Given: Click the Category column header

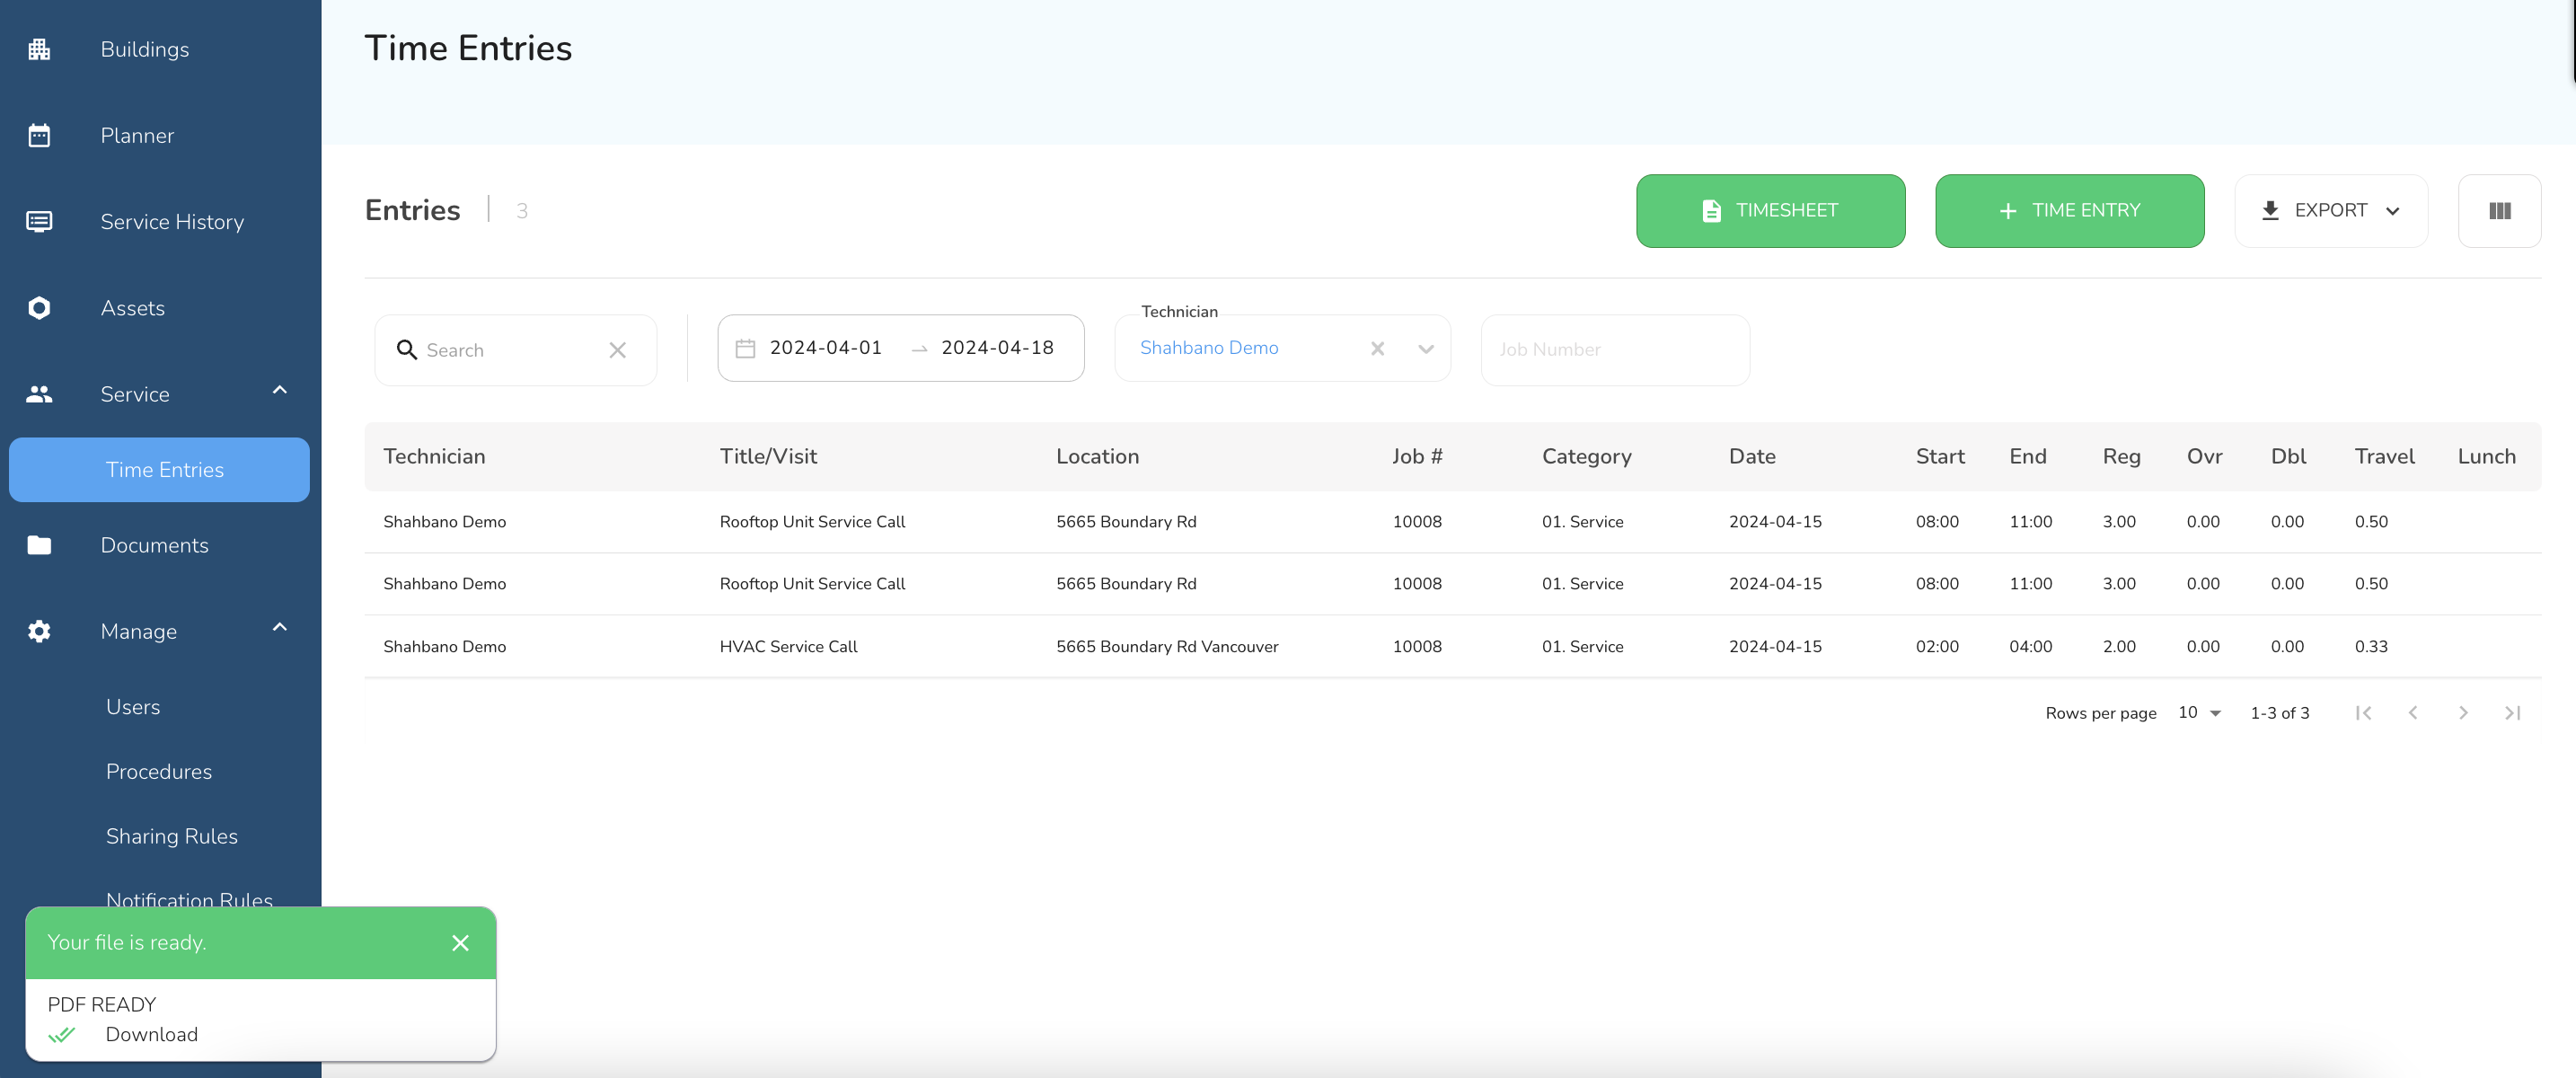Looking at the screenshot, I should [1586, 456].
